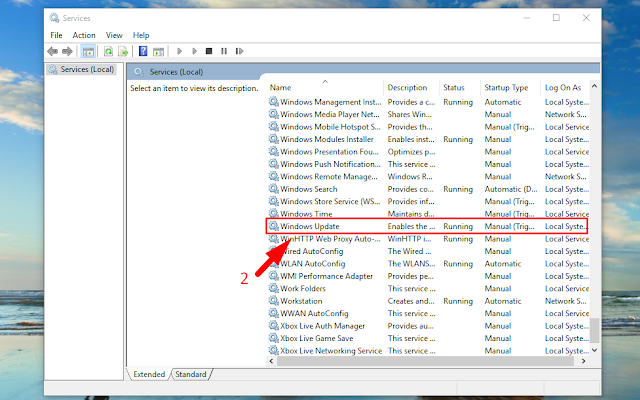Click the Services title bar gear icon
This screenshot has width=640, height=400.
click(x=54, y=18)
